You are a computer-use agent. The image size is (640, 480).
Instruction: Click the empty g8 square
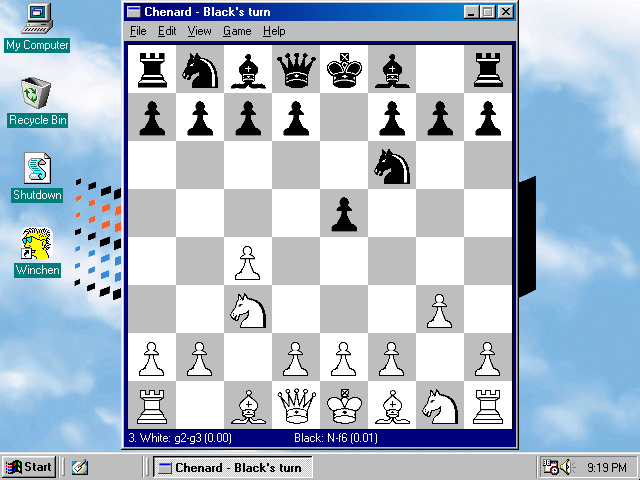point(440,70)
